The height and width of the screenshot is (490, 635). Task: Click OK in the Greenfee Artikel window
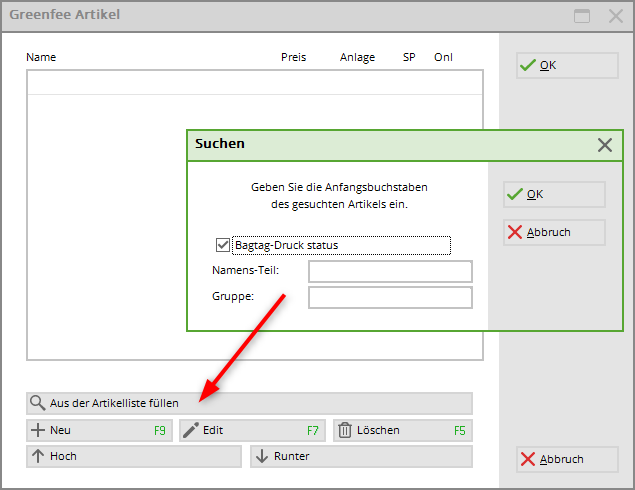pos(567,65)
